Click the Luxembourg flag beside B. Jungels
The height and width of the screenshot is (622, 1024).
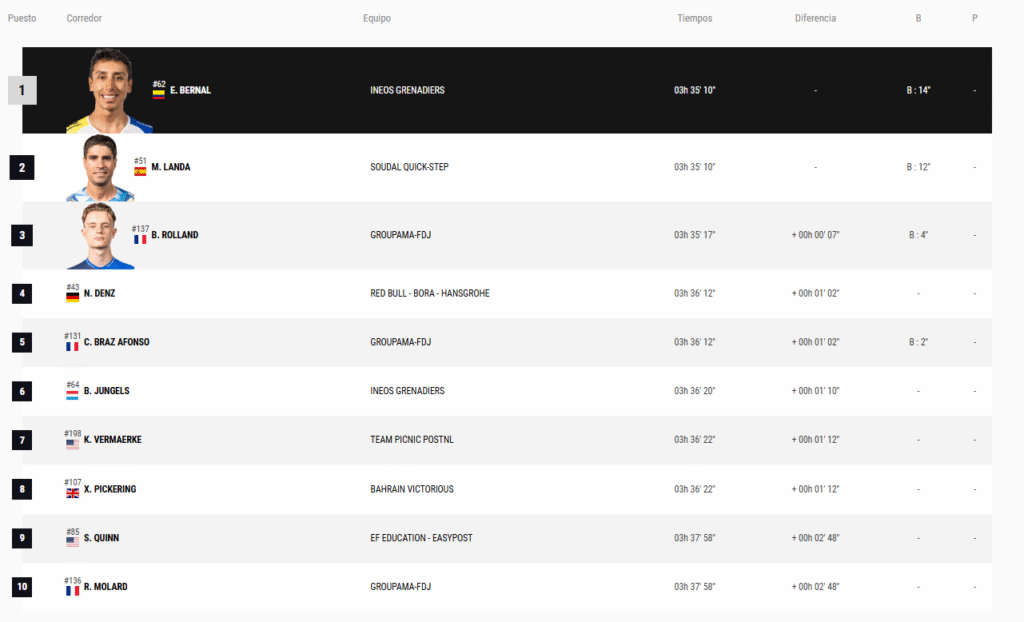pyautogui.click(x=72, y=395)
